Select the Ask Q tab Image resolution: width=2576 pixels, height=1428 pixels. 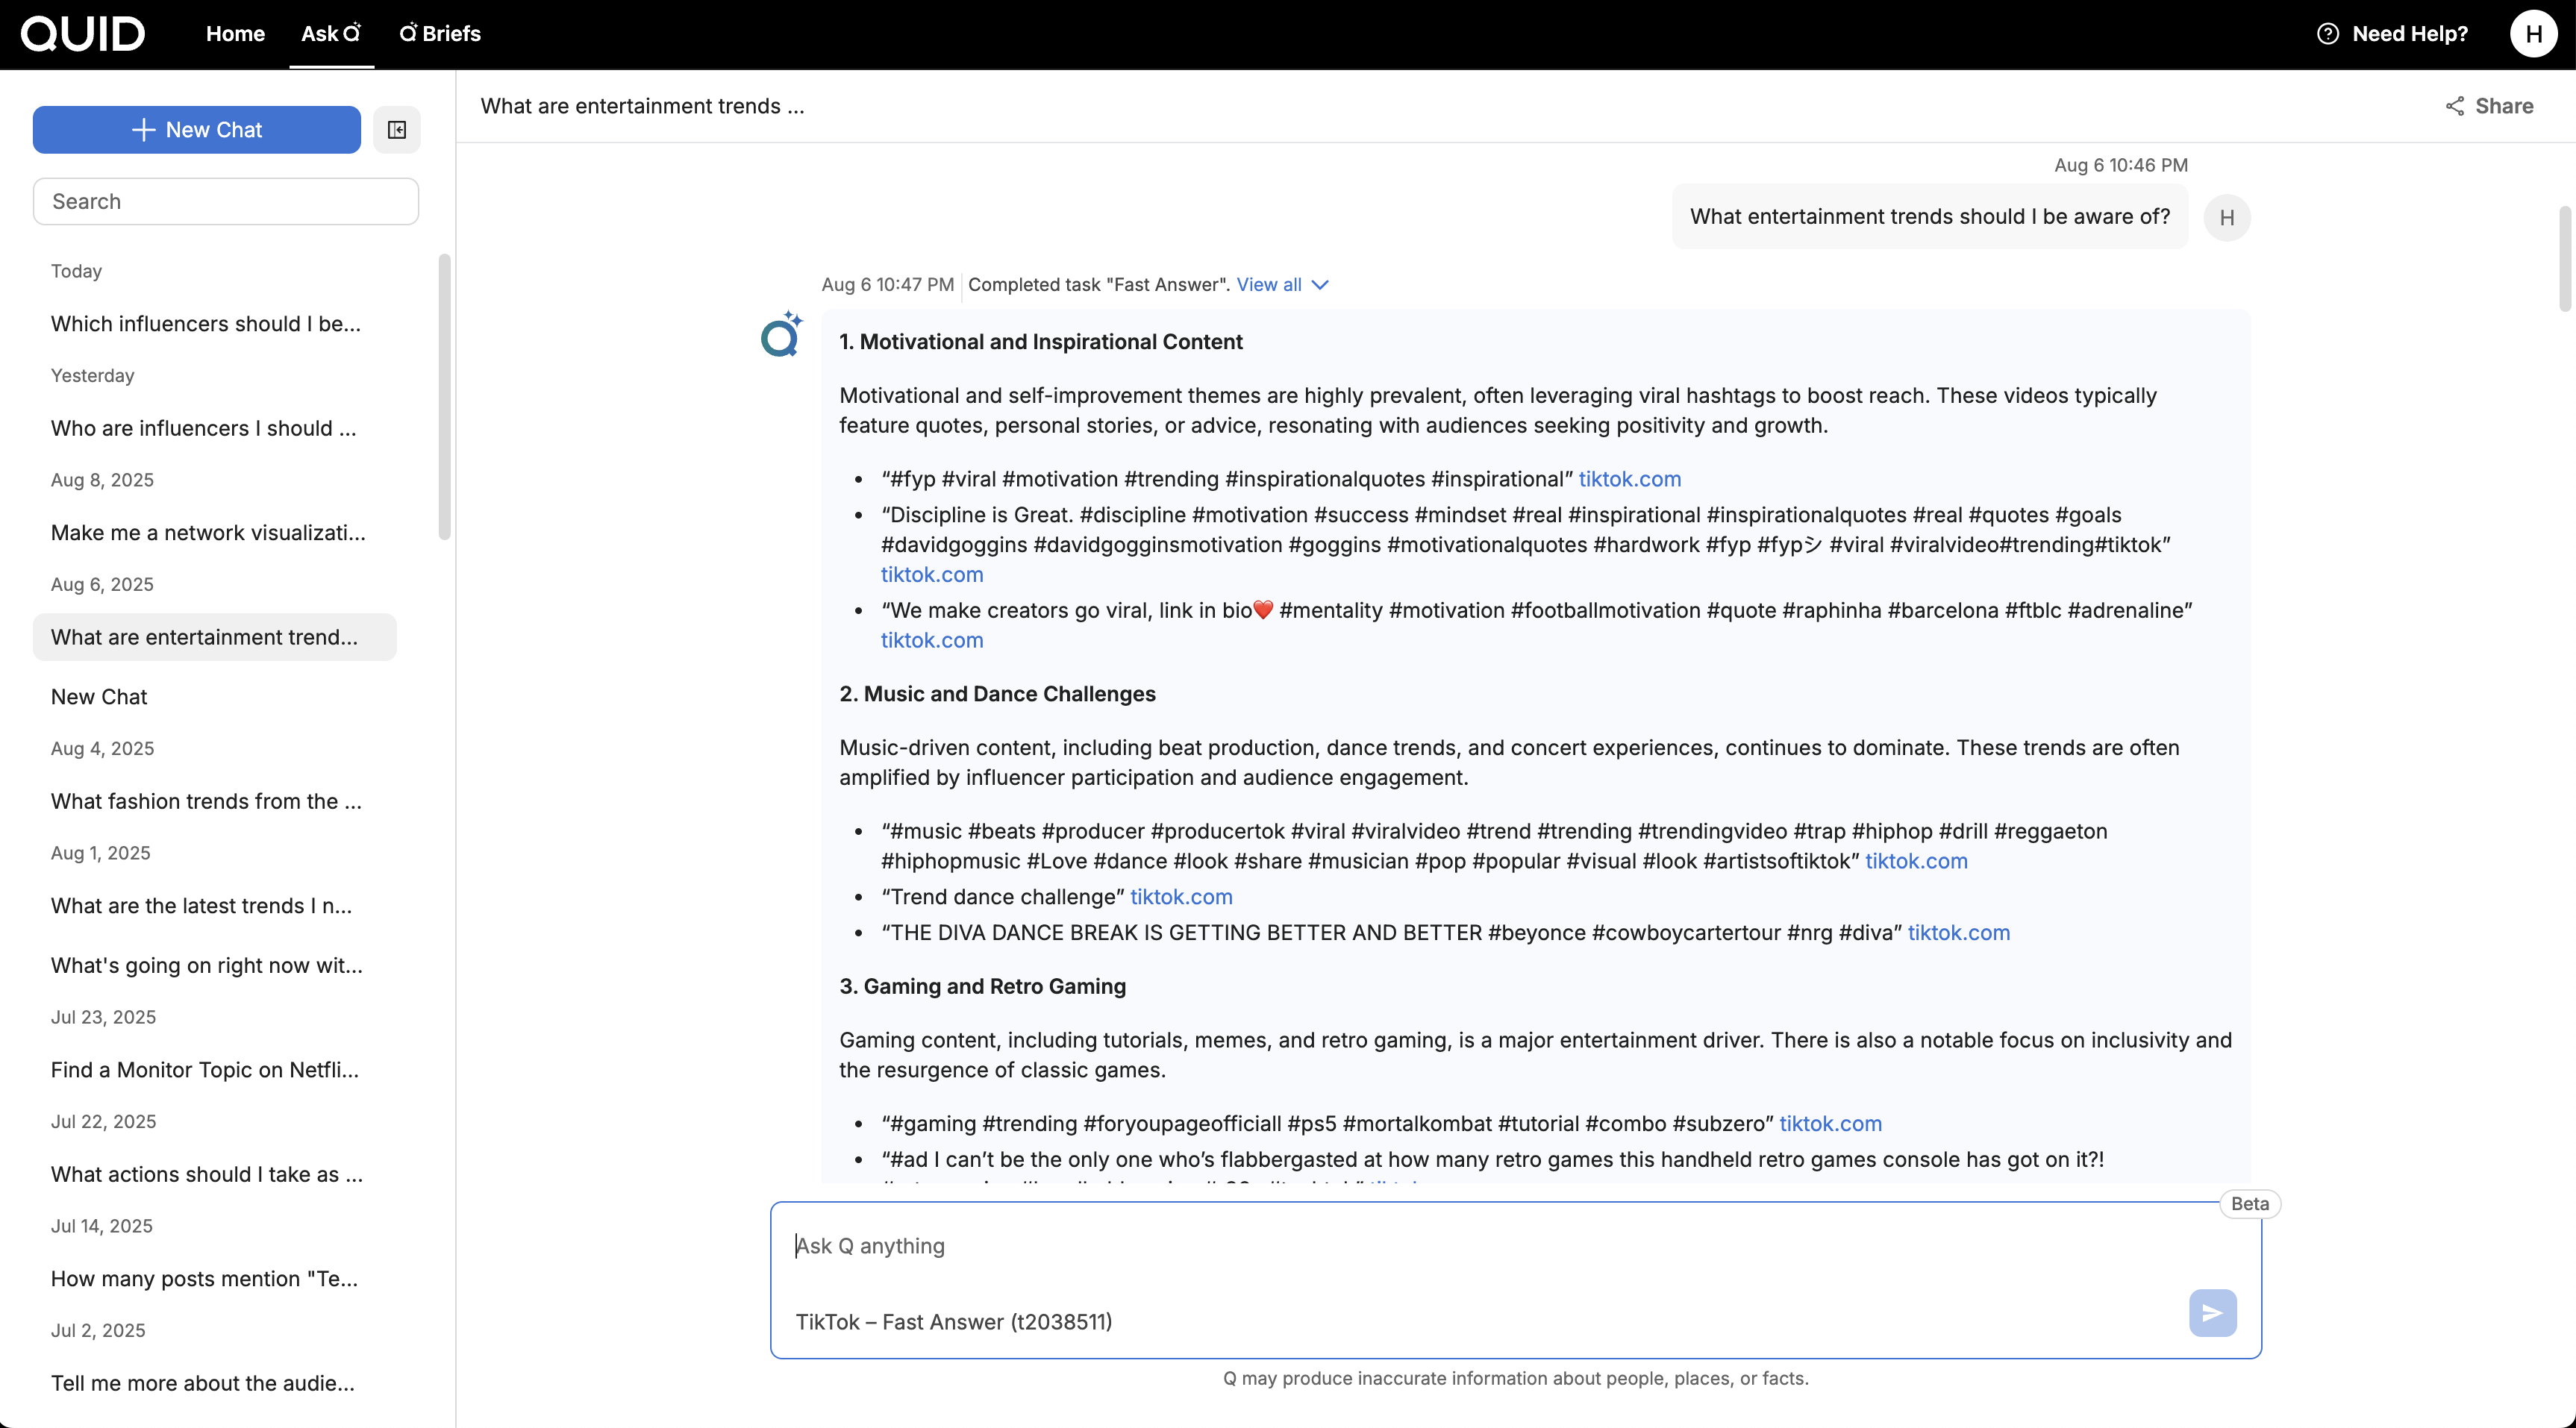click(331, 34)
